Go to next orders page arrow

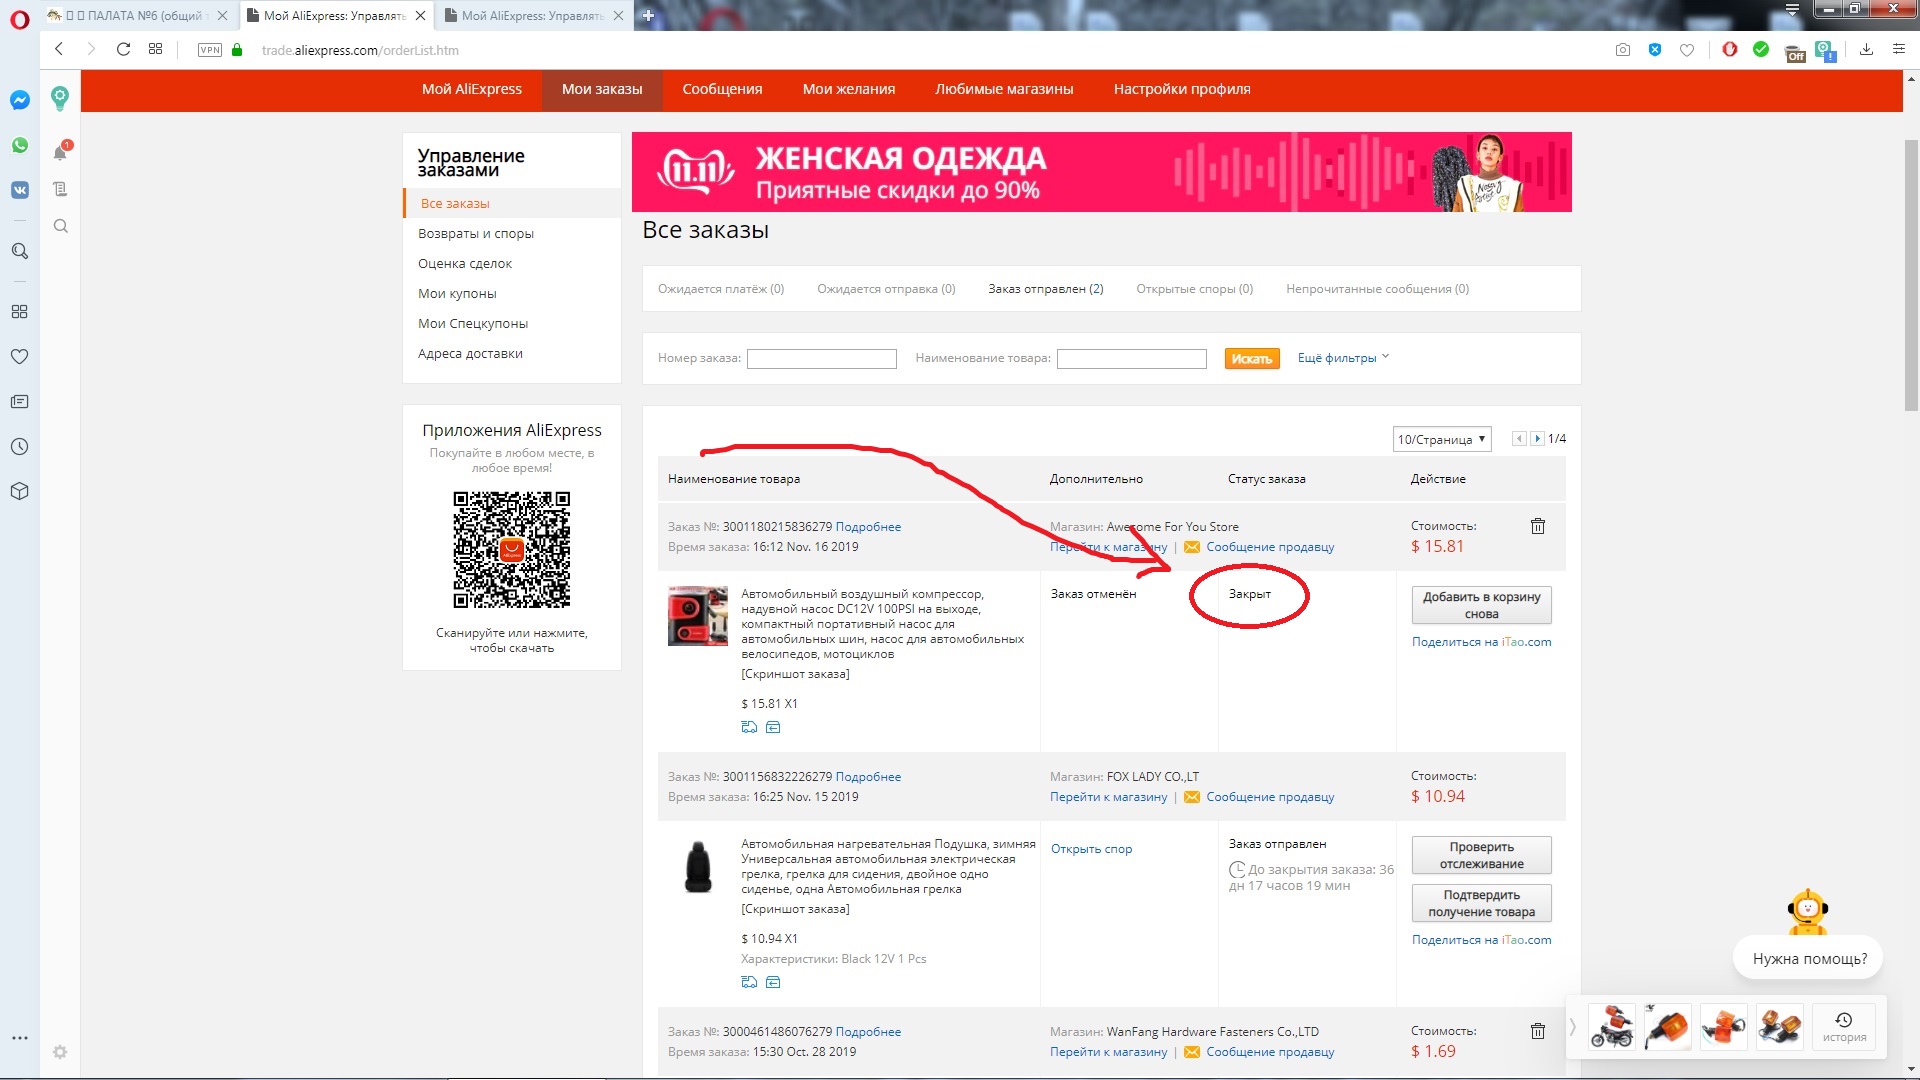pyautogui.click(x=1537, y=439)
